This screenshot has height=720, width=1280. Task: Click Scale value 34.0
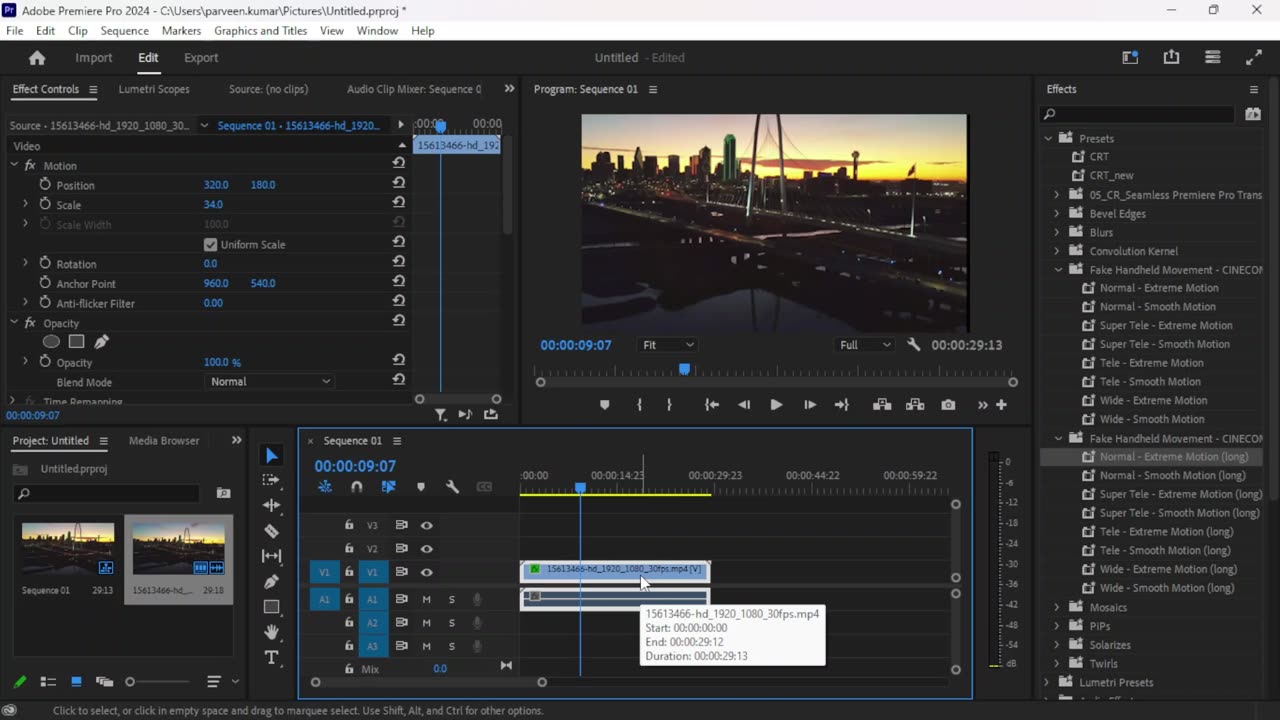[213, 204]
